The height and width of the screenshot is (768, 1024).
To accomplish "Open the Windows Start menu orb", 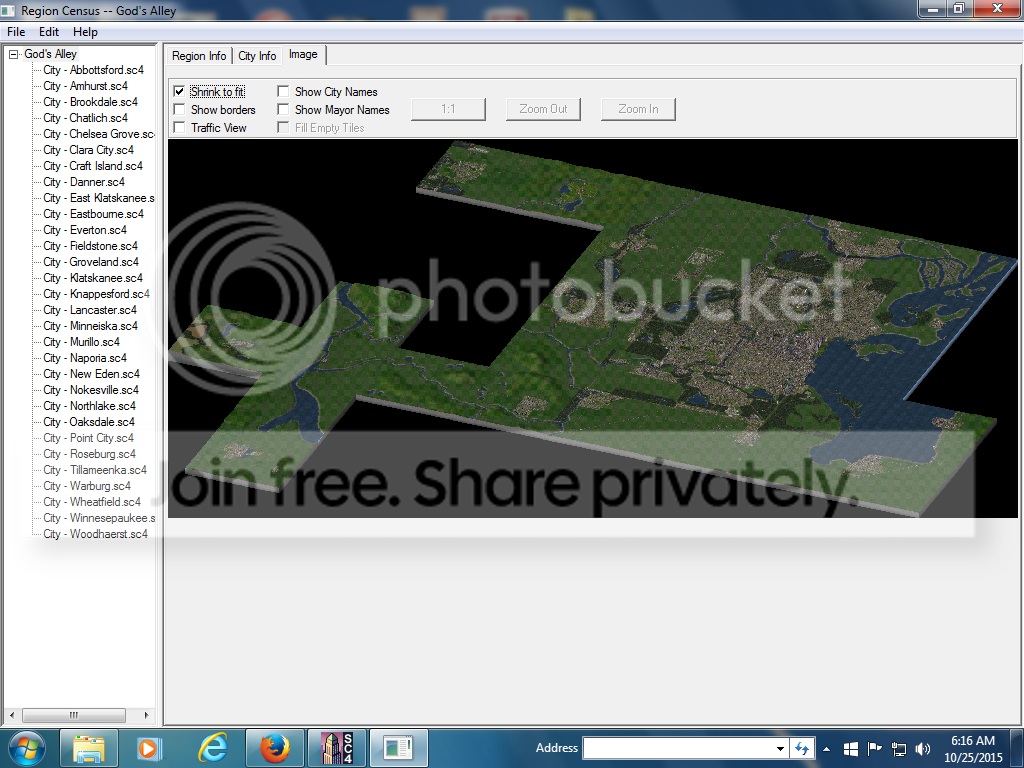I will 27,748.
